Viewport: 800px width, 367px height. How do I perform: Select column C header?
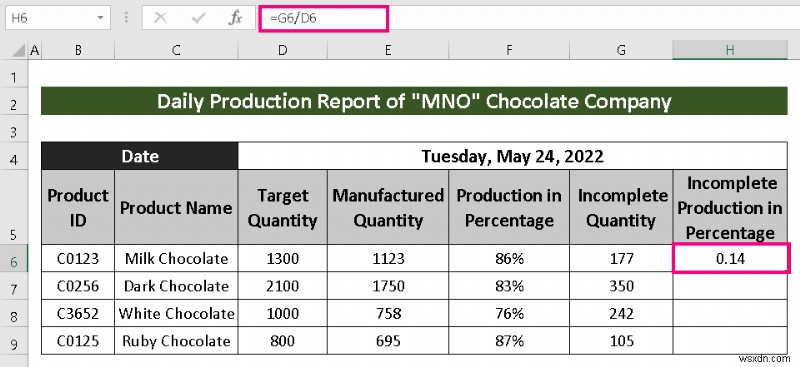click(x=176, y=50)
